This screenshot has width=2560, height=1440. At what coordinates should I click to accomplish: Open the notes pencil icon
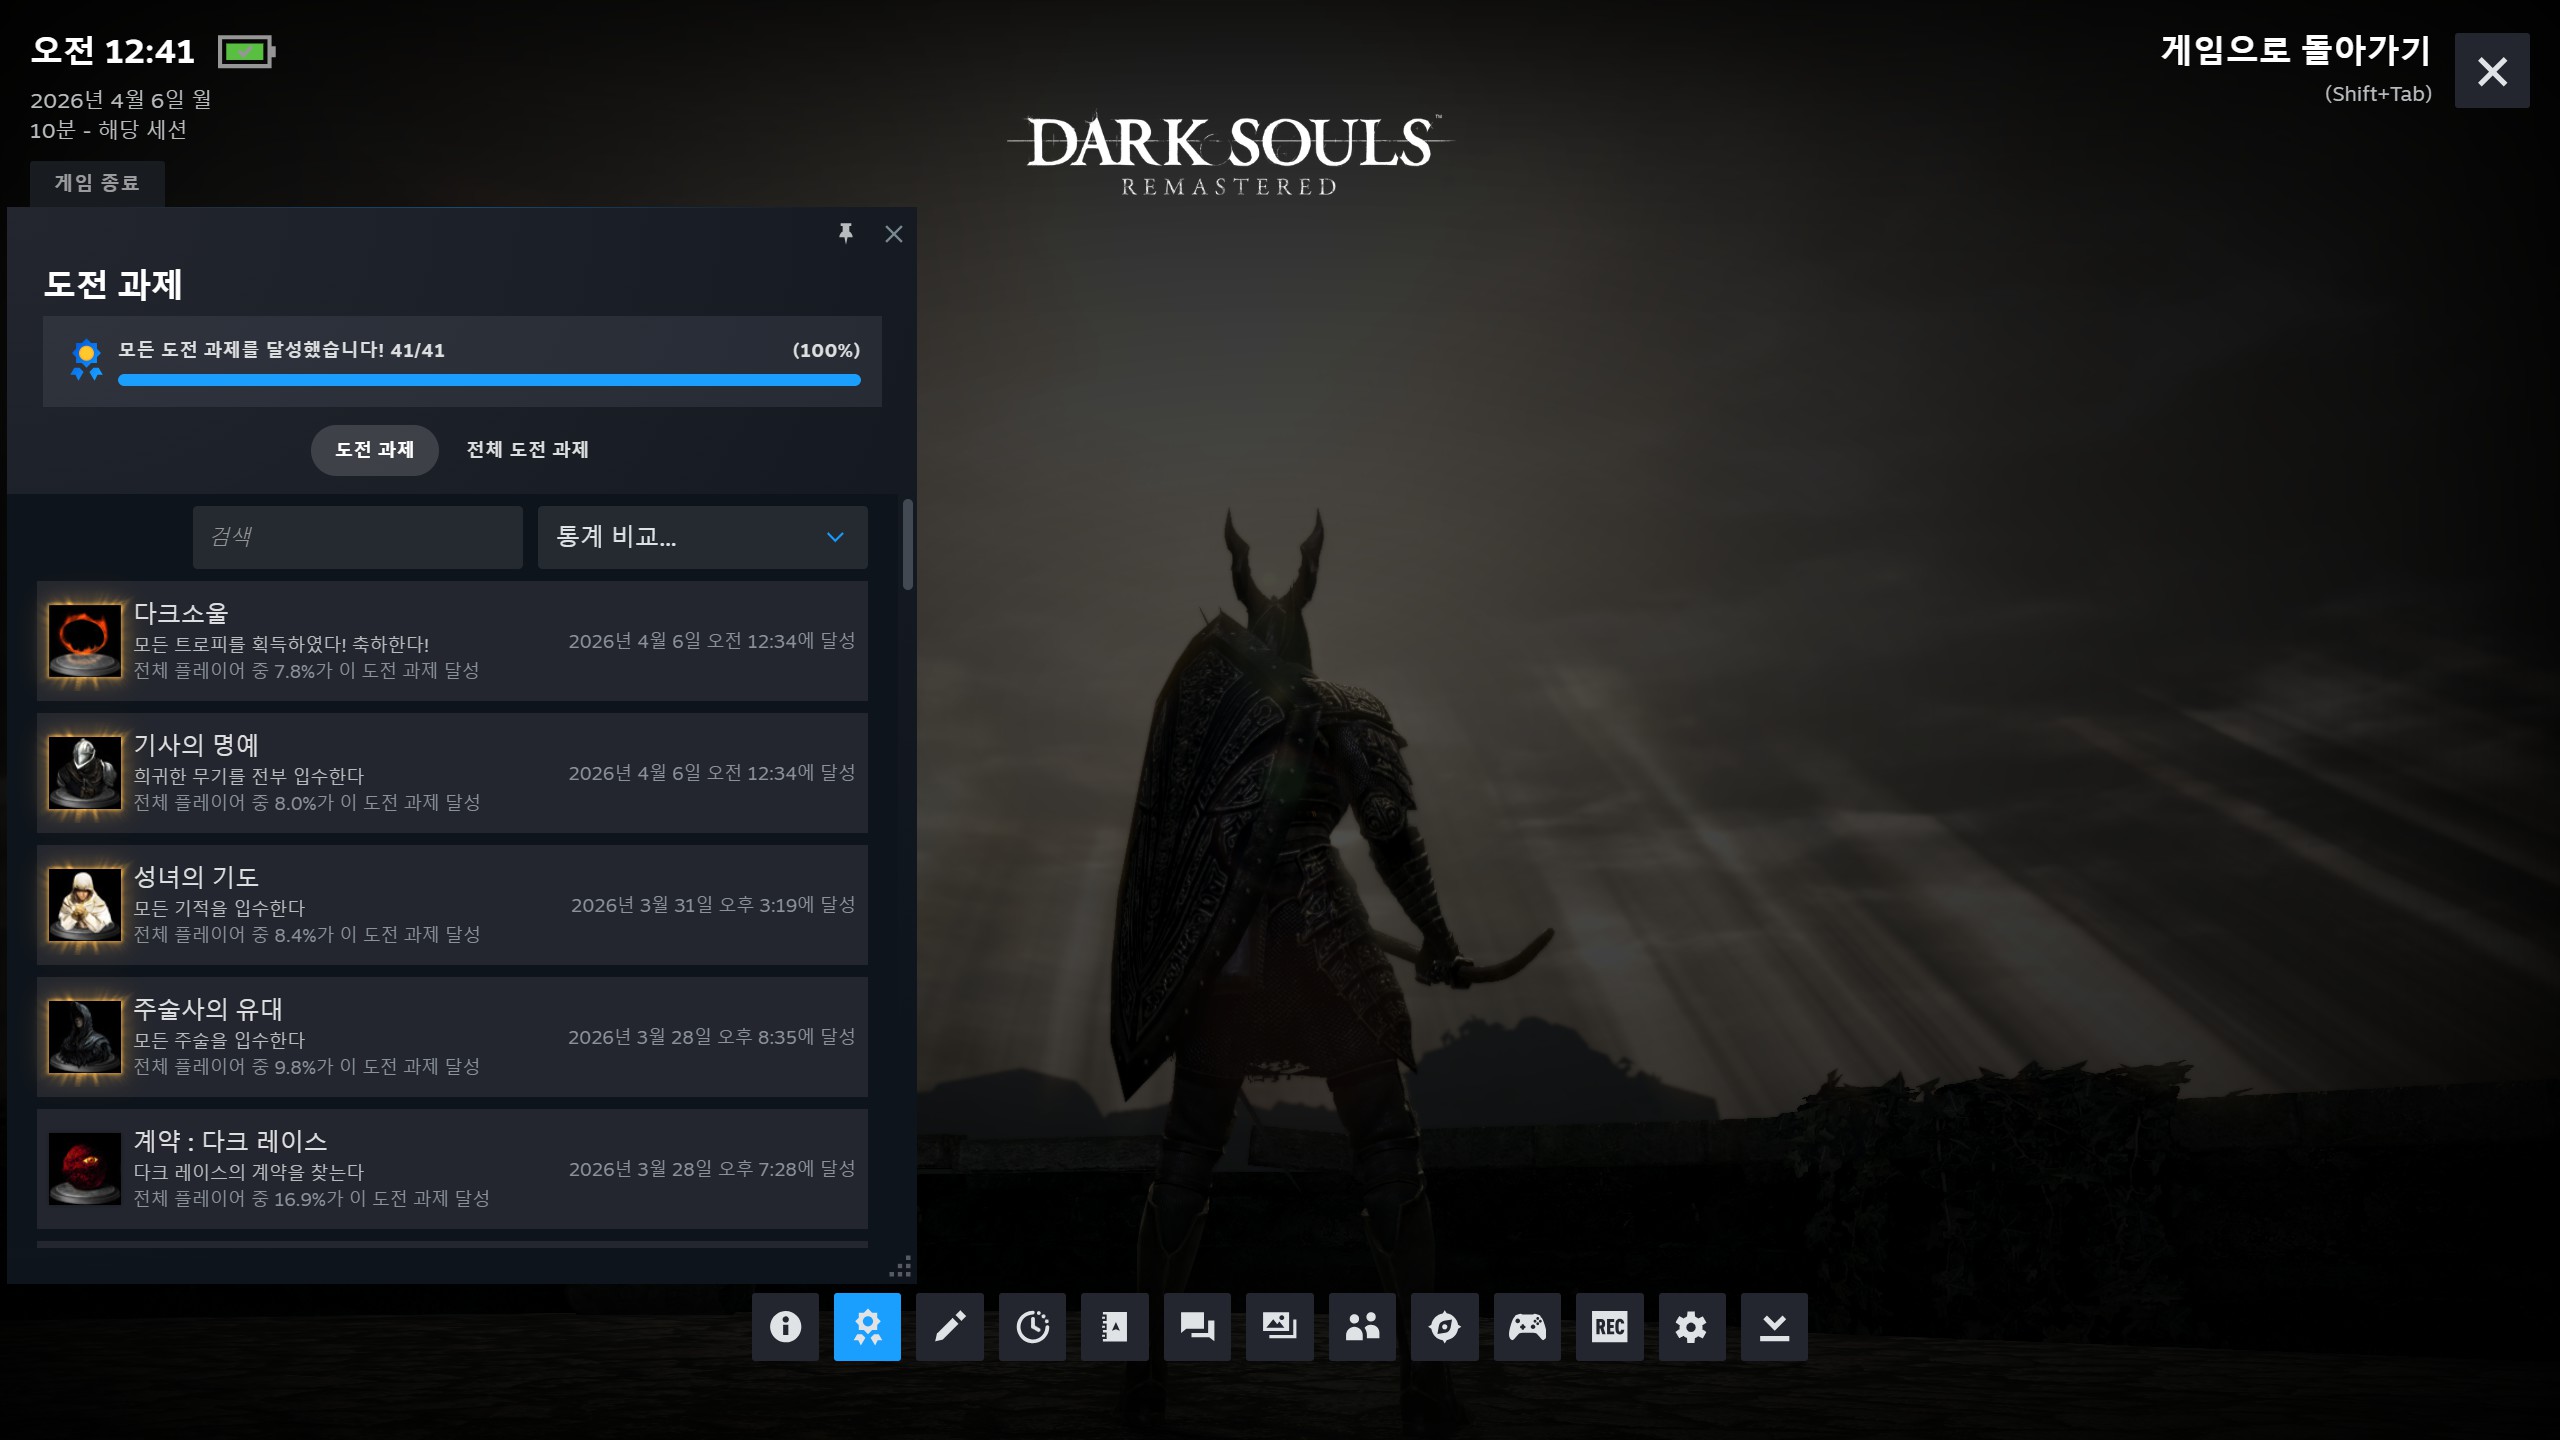[950, 1327]
